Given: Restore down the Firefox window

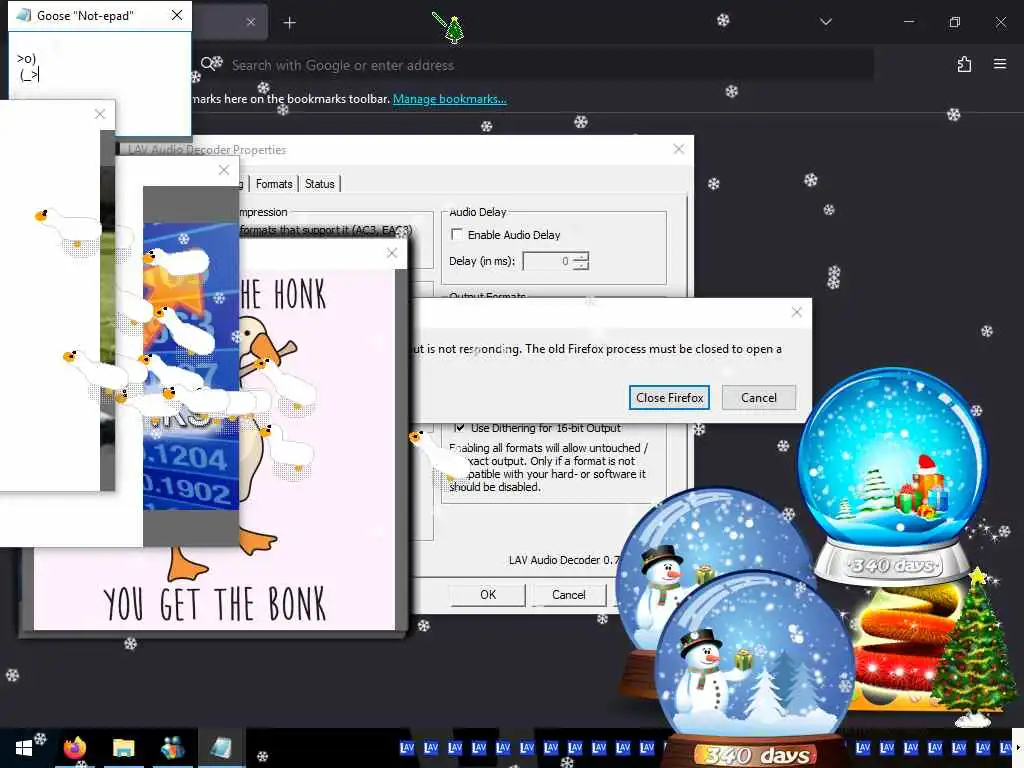Looking at the screenshot, I should pyautogui.click(x=955, y=22).
